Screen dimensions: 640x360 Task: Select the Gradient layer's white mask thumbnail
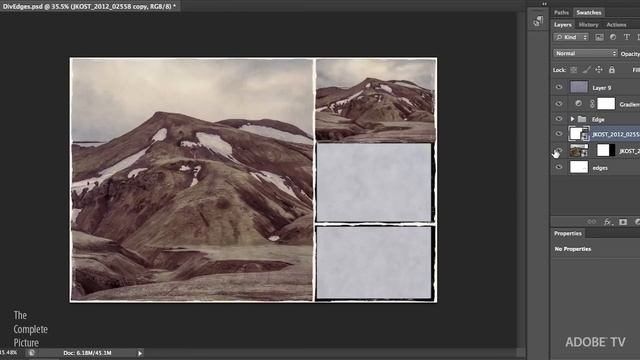click(606, 104)
